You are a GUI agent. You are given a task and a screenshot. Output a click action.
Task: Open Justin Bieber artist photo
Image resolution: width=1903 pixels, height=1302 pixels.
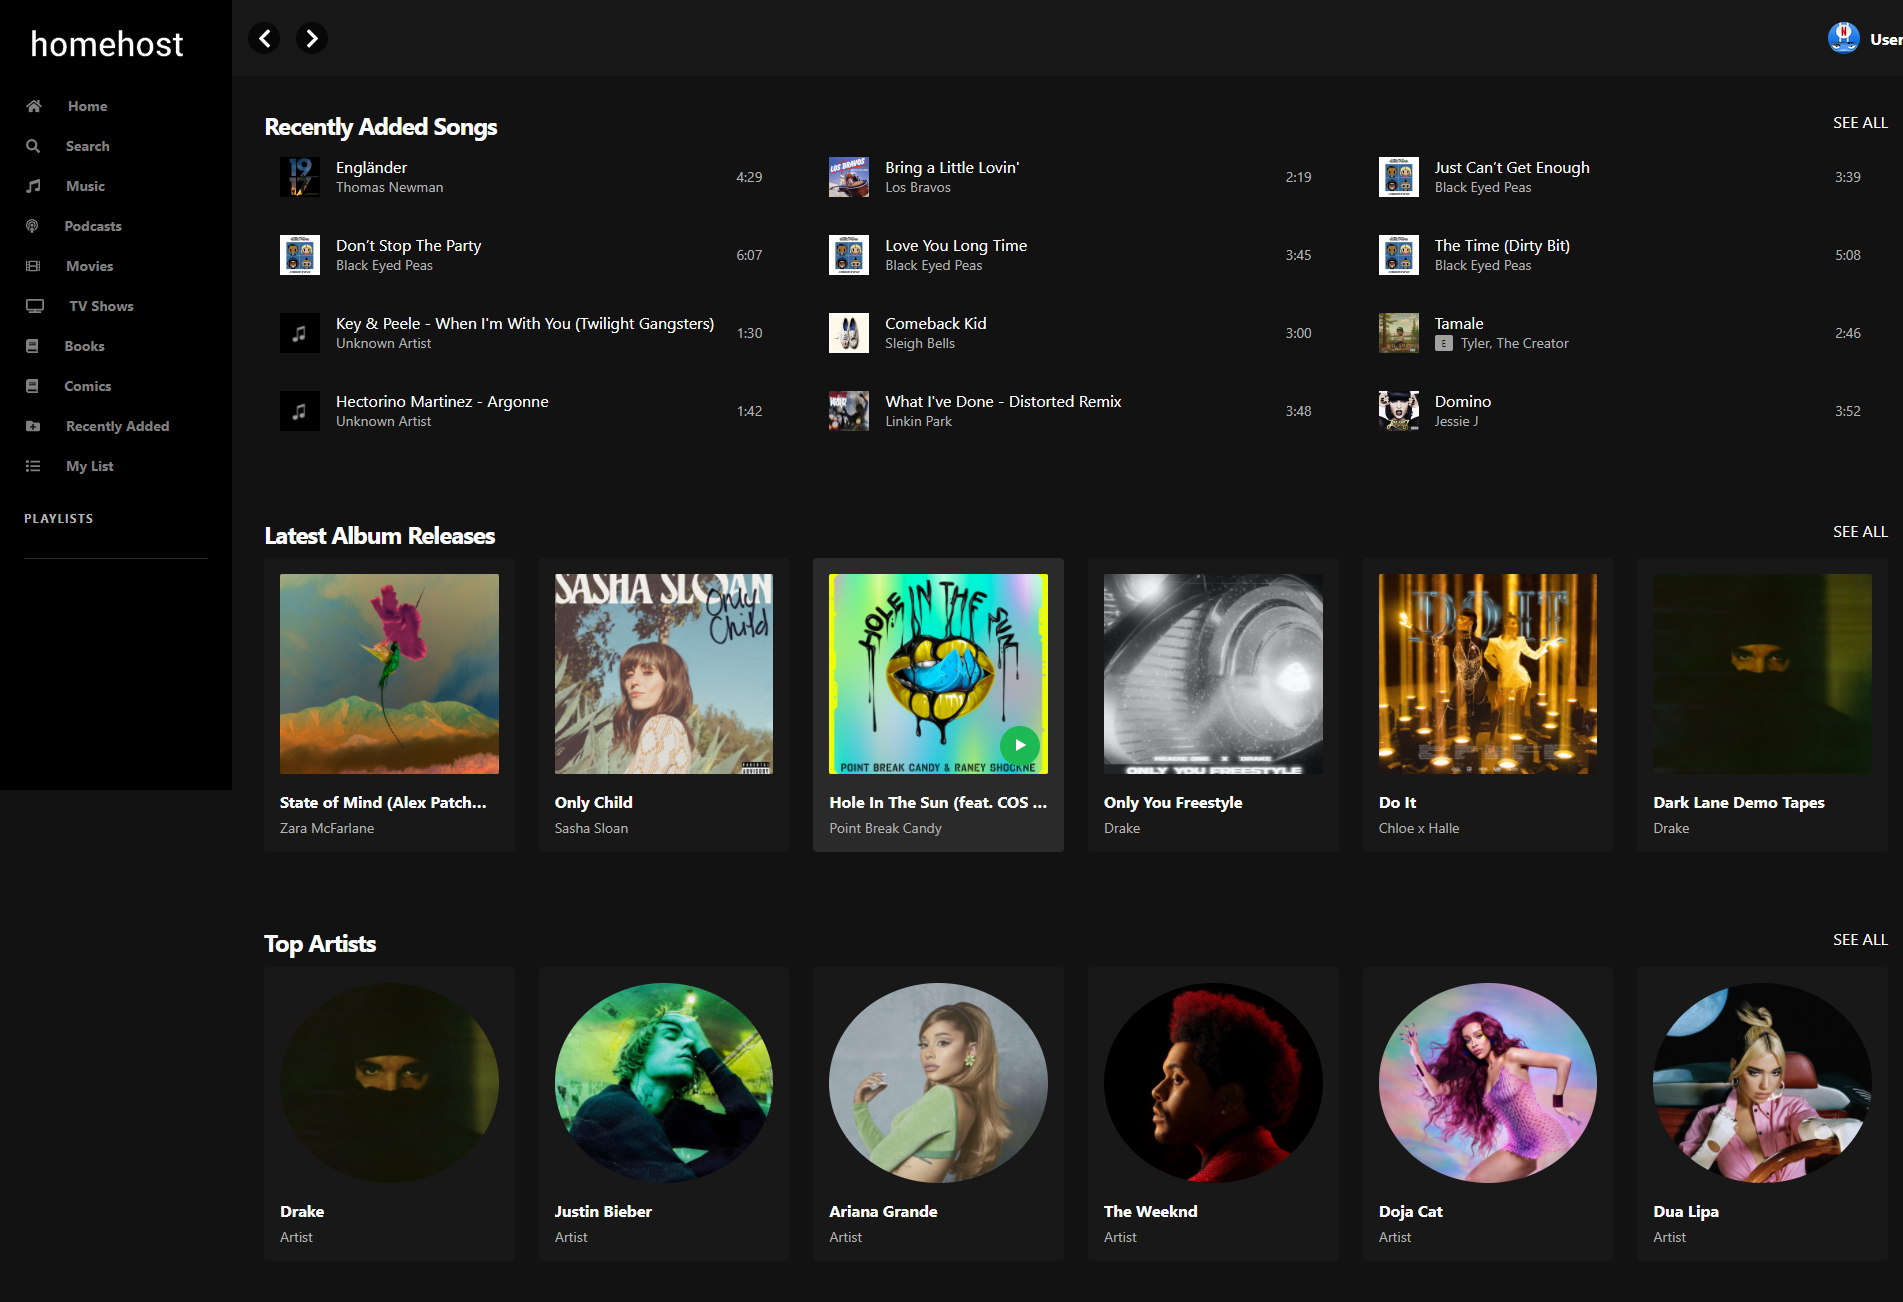664,1082
